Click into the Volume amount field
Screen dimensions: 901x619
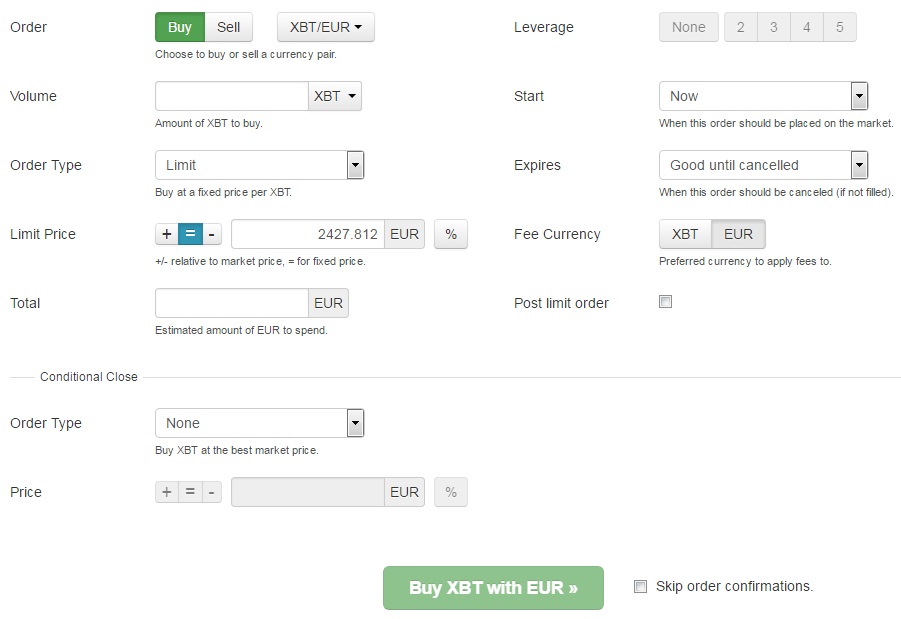[232, 96]
